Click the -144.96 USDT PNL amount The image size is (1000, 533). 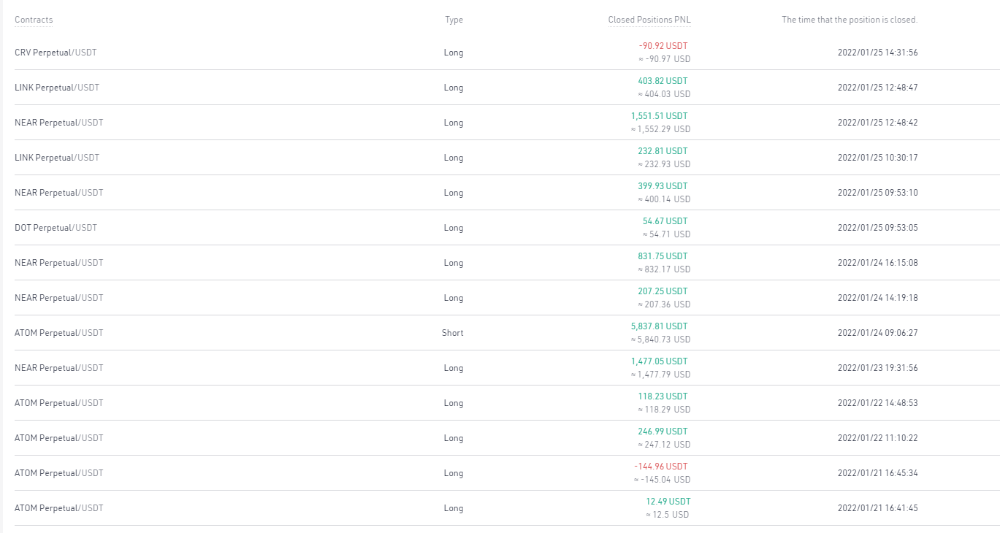[x=661, y=466]
